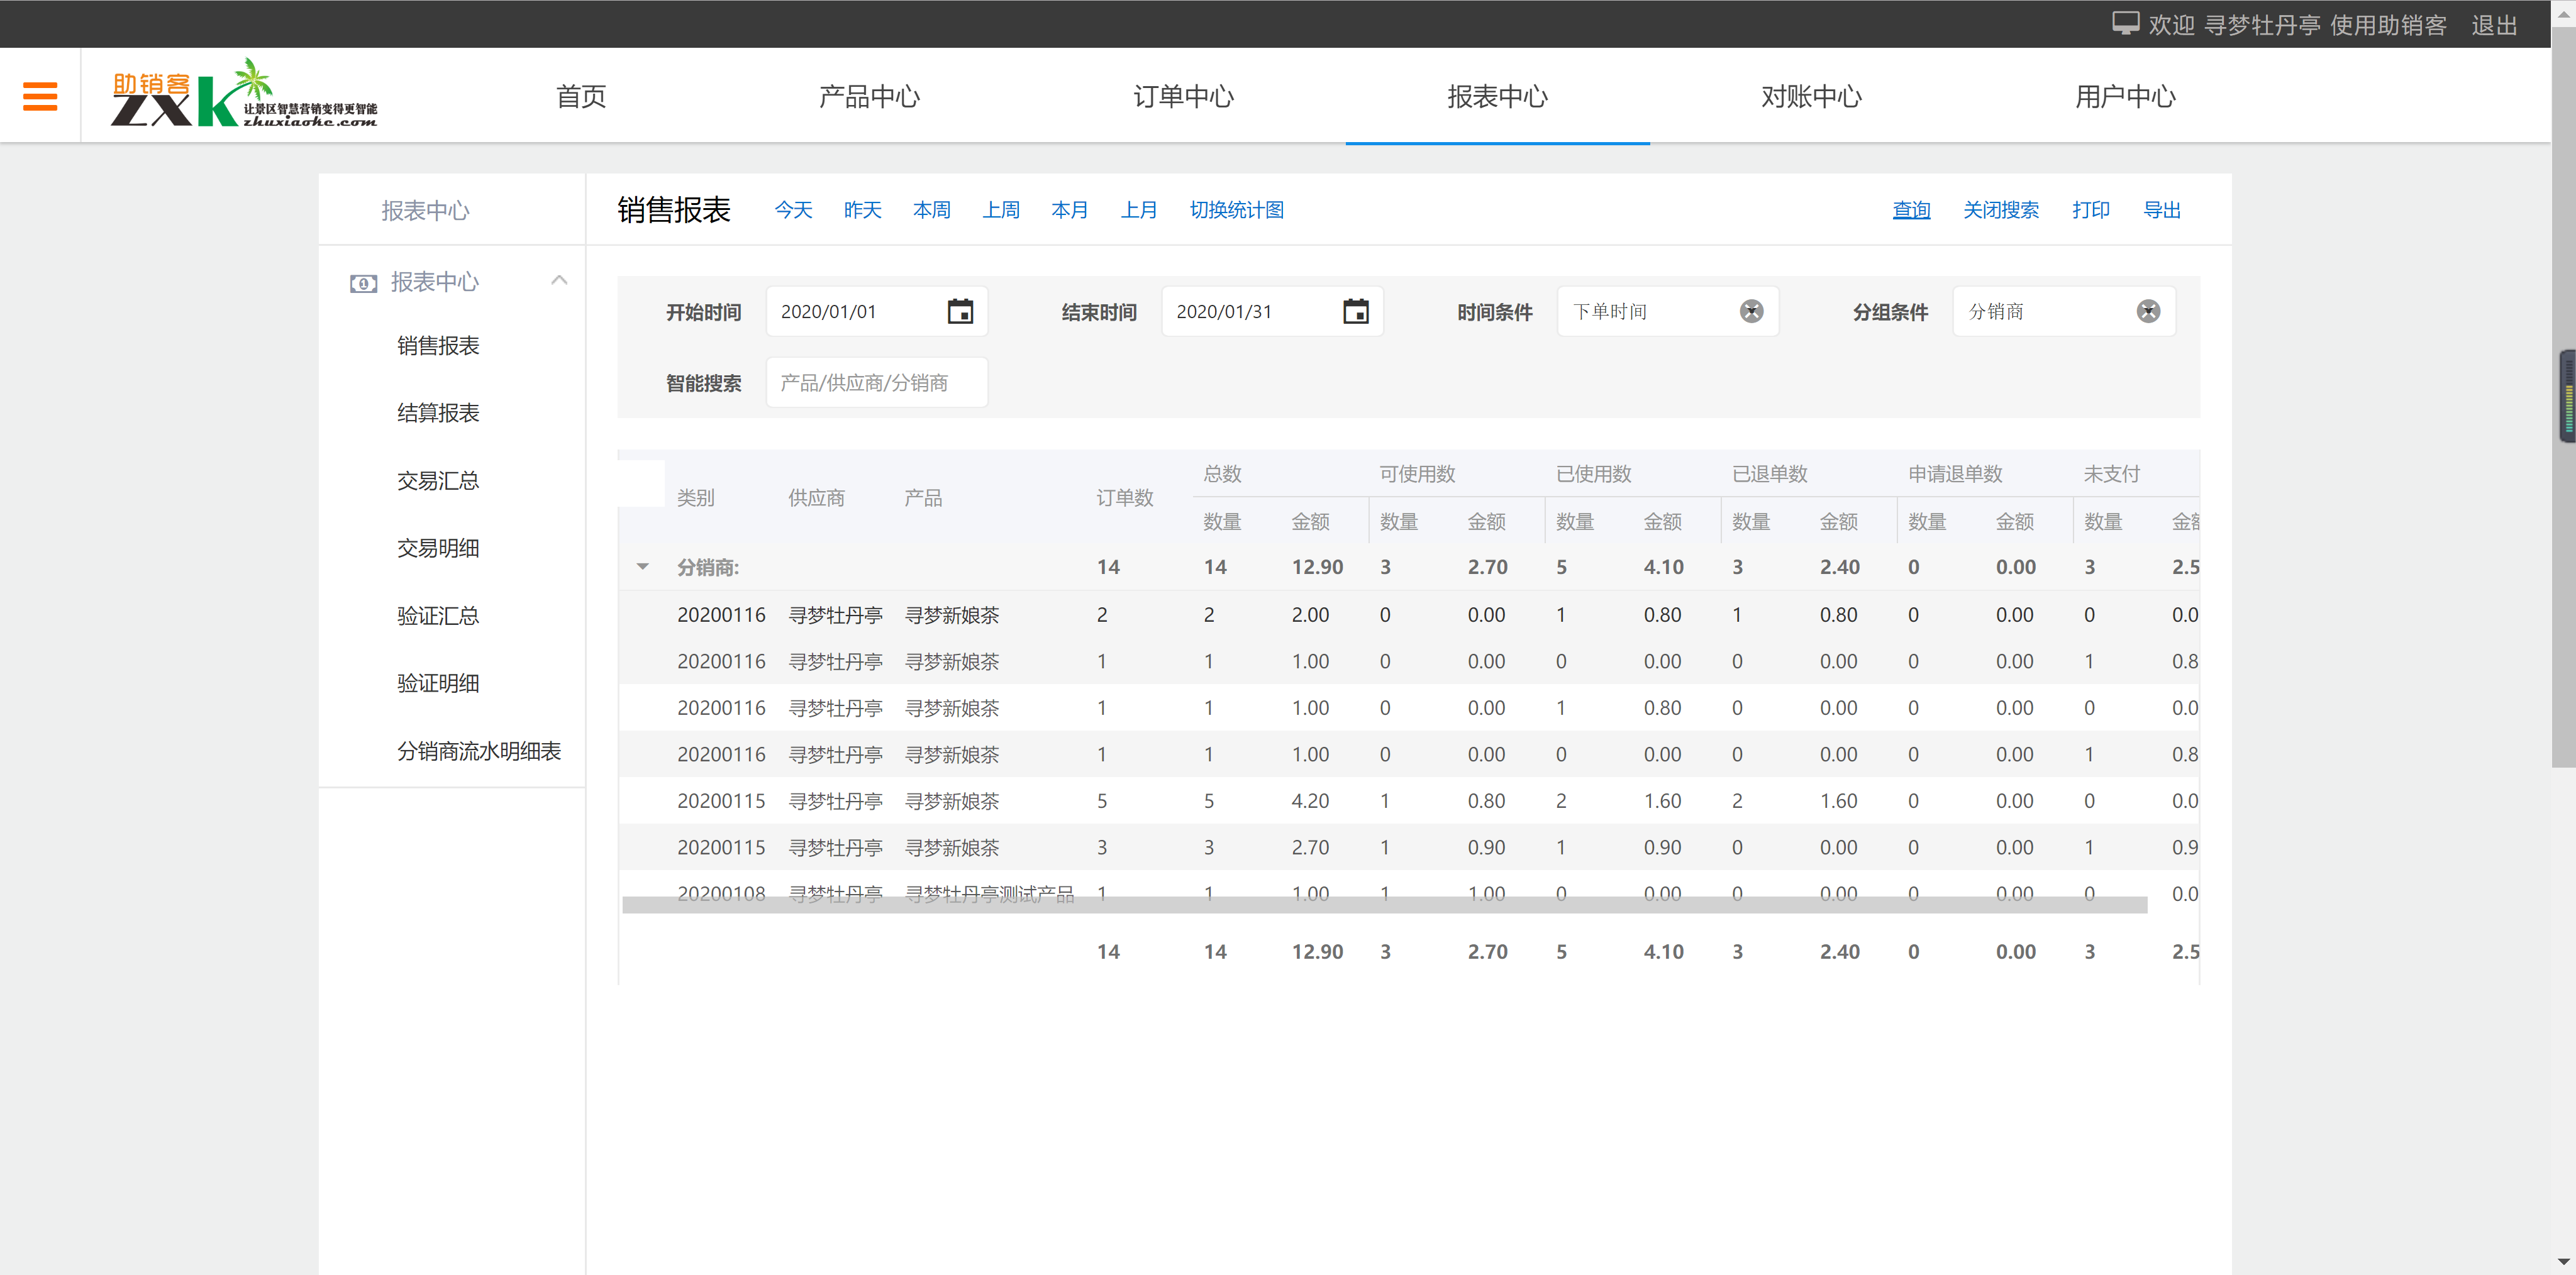The width and height of the screenshot is (2576, 1275).
Task: Collapse the 报表中心 sidebar section
Action: tap(559, 281)
